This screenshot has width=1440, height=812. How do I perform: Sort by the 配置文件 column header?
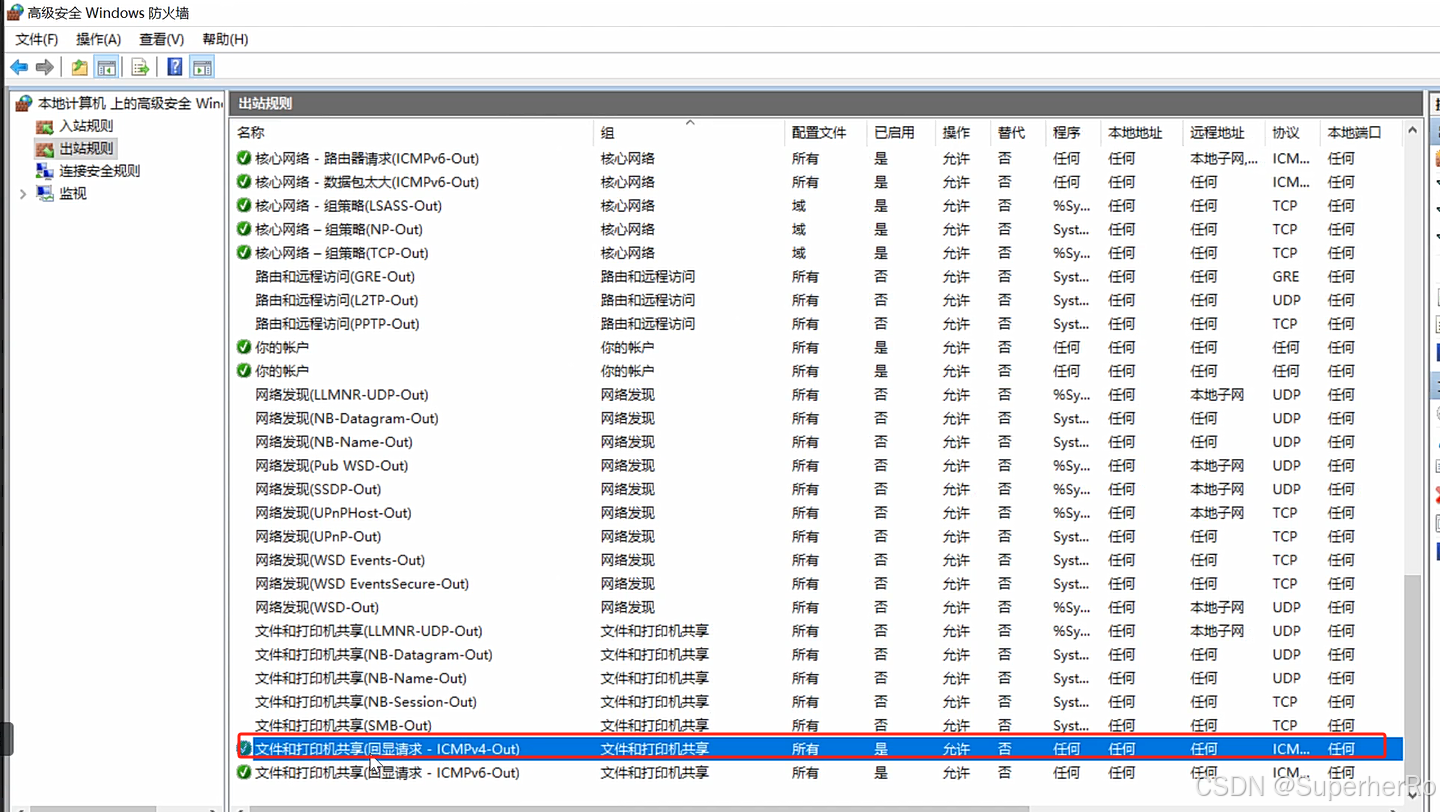click(826, 132)
